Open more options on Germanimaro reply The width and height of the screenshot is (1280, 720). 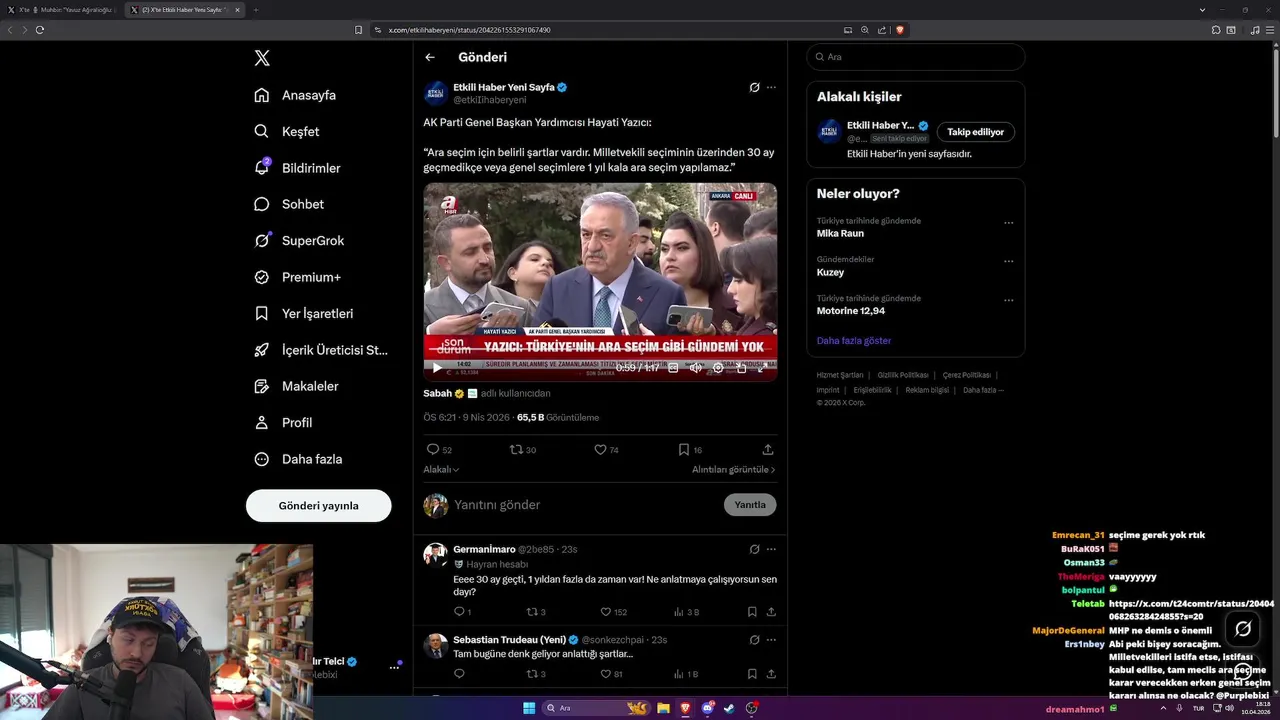(x=771, y=549)
